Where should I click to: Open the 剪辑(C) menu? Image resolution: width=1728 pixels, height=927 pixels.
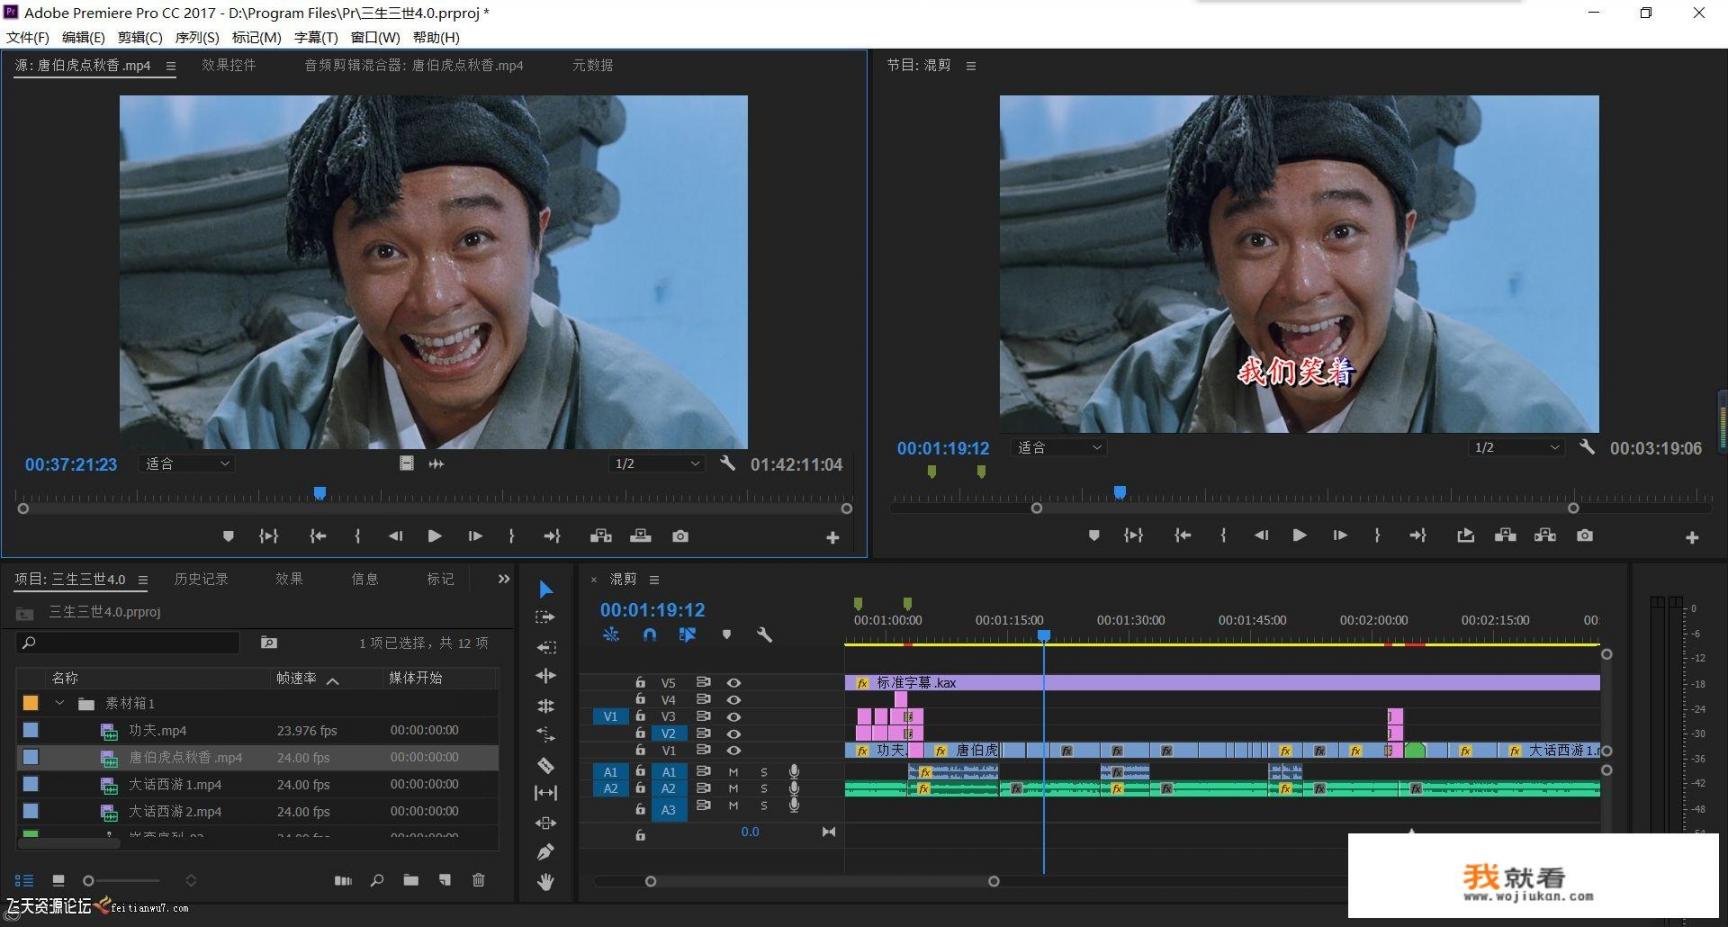pos(140,37)
